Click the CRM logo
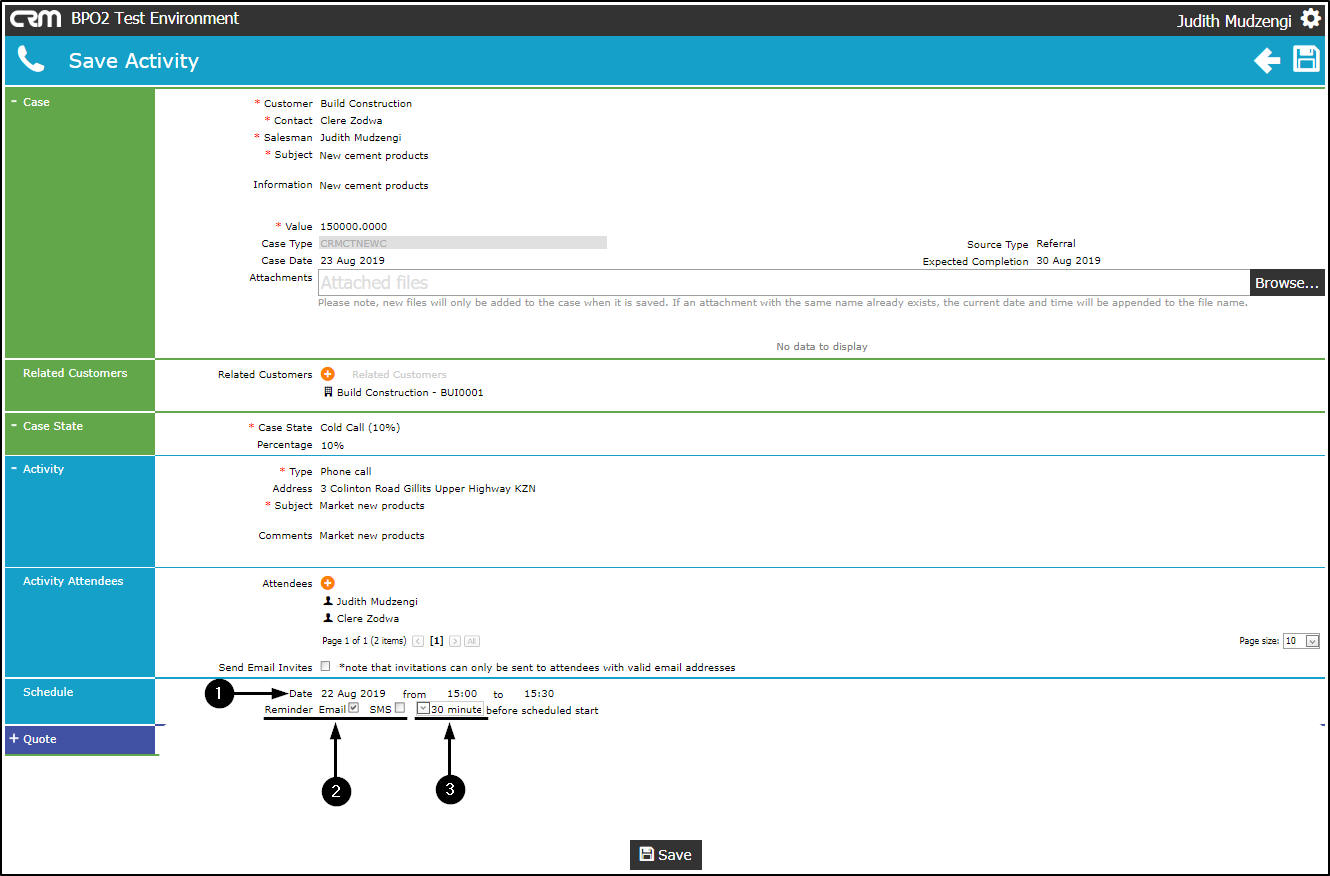Viewport: 1330px width, 876px height. coord(36,18)
